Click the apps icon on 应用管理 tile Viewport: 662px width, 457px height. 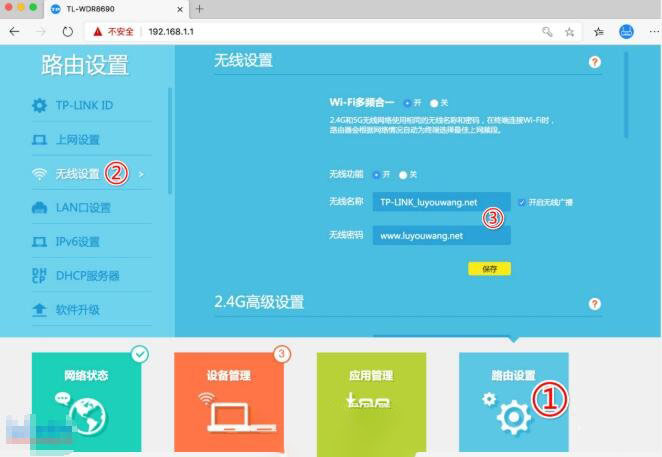pyautogui.click(x=368, y=400)
